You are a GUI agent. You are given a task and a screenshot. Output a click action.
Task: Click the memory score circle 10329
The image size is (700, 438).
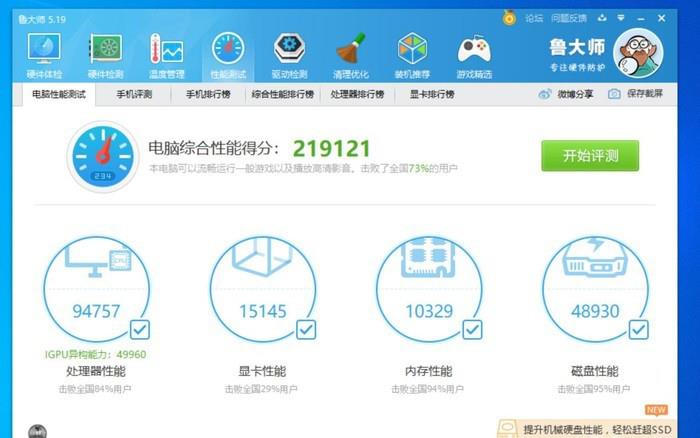point(429,289)
